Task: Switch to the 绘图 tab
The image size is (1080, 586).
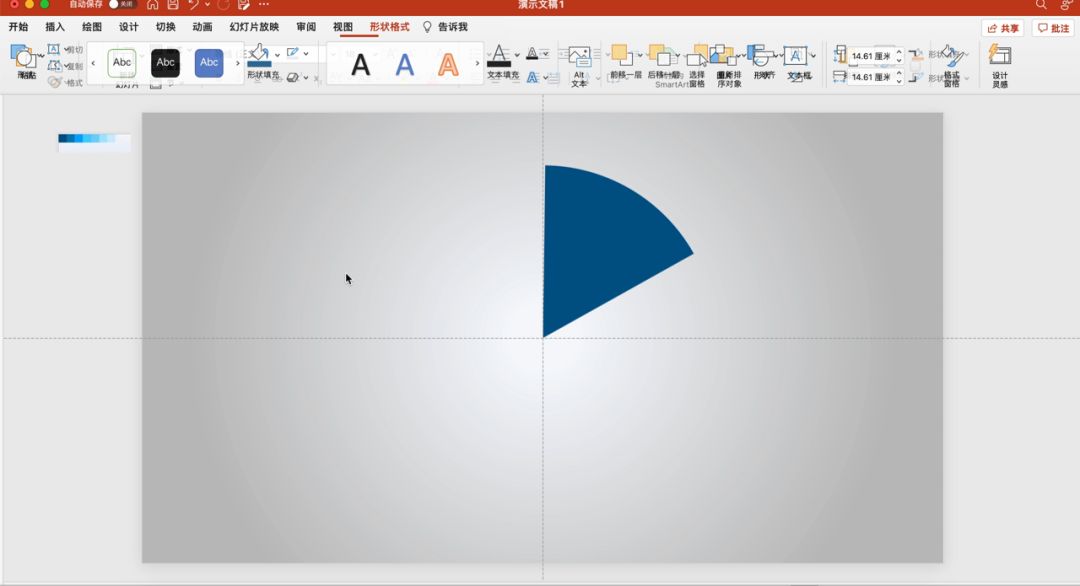Action: (92, 27)
